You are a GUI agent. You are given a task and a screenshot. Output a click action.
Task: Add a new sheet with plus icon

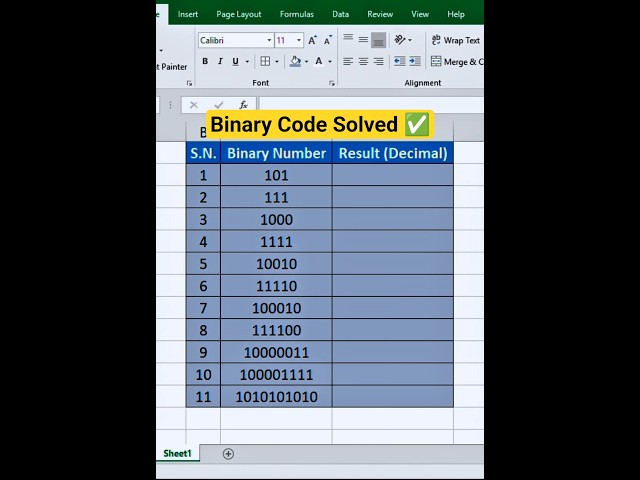(228, 454)
